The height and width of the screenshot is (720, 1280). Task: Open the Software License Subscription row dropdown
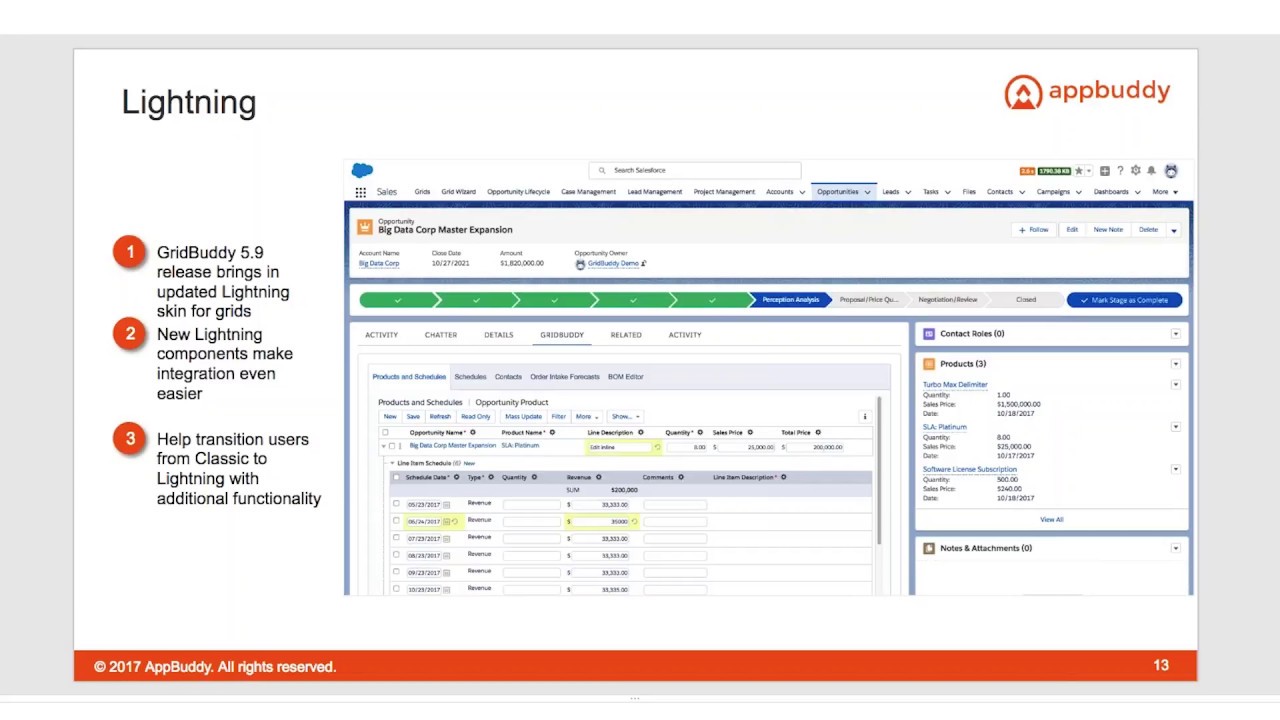coord(1175,469)
